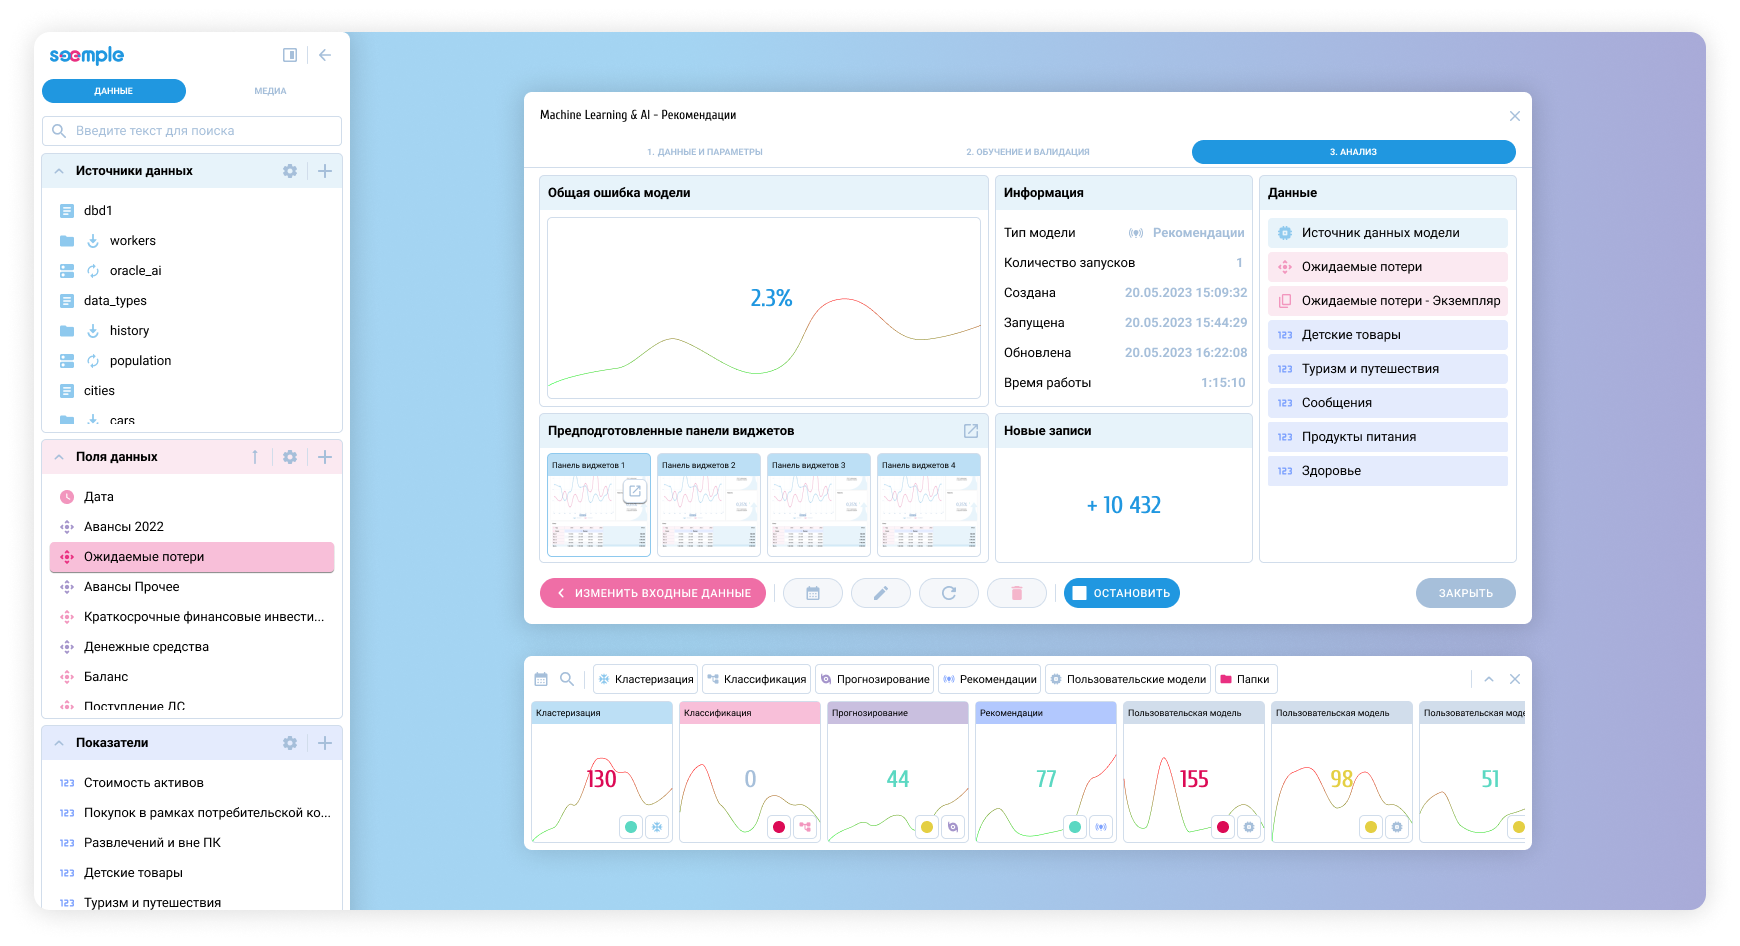Screen dimensions: 1740x946
Task: Open widget panels in external window icon
Action: 971,431
